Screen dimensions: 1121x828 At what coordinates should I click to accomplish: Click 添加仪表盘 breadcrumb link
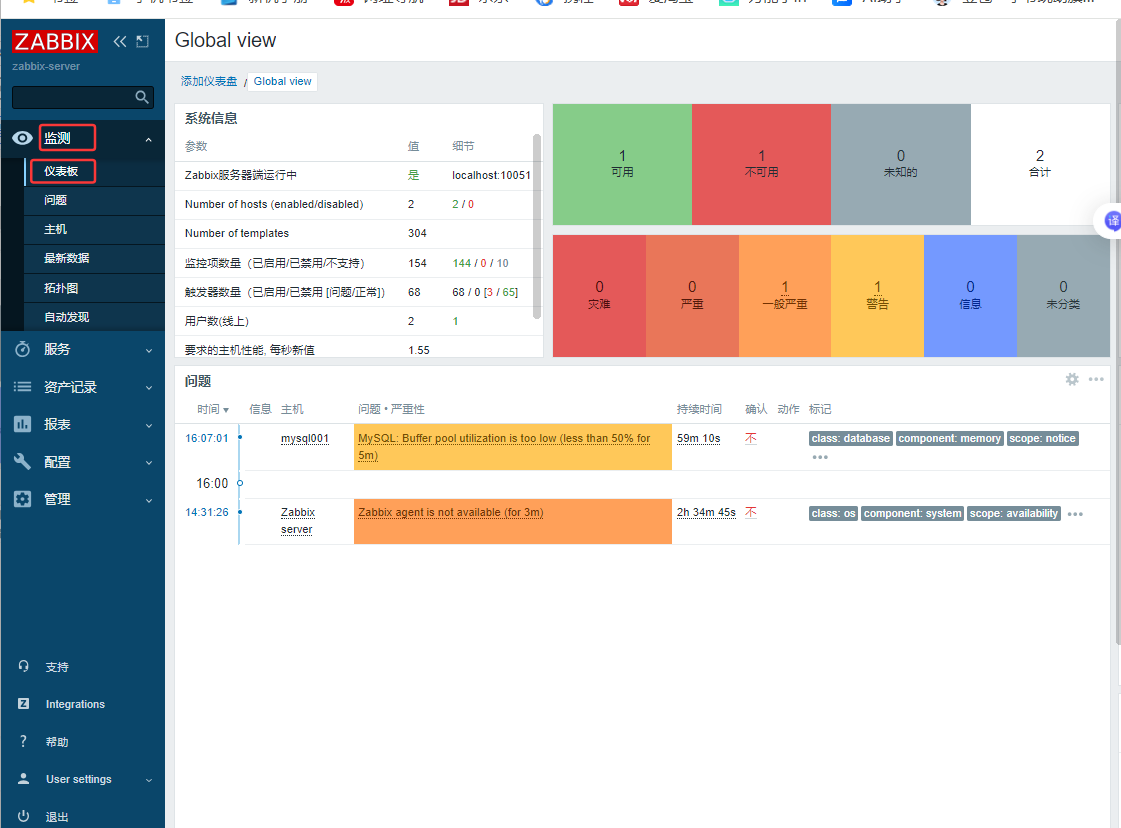(209, 82)
